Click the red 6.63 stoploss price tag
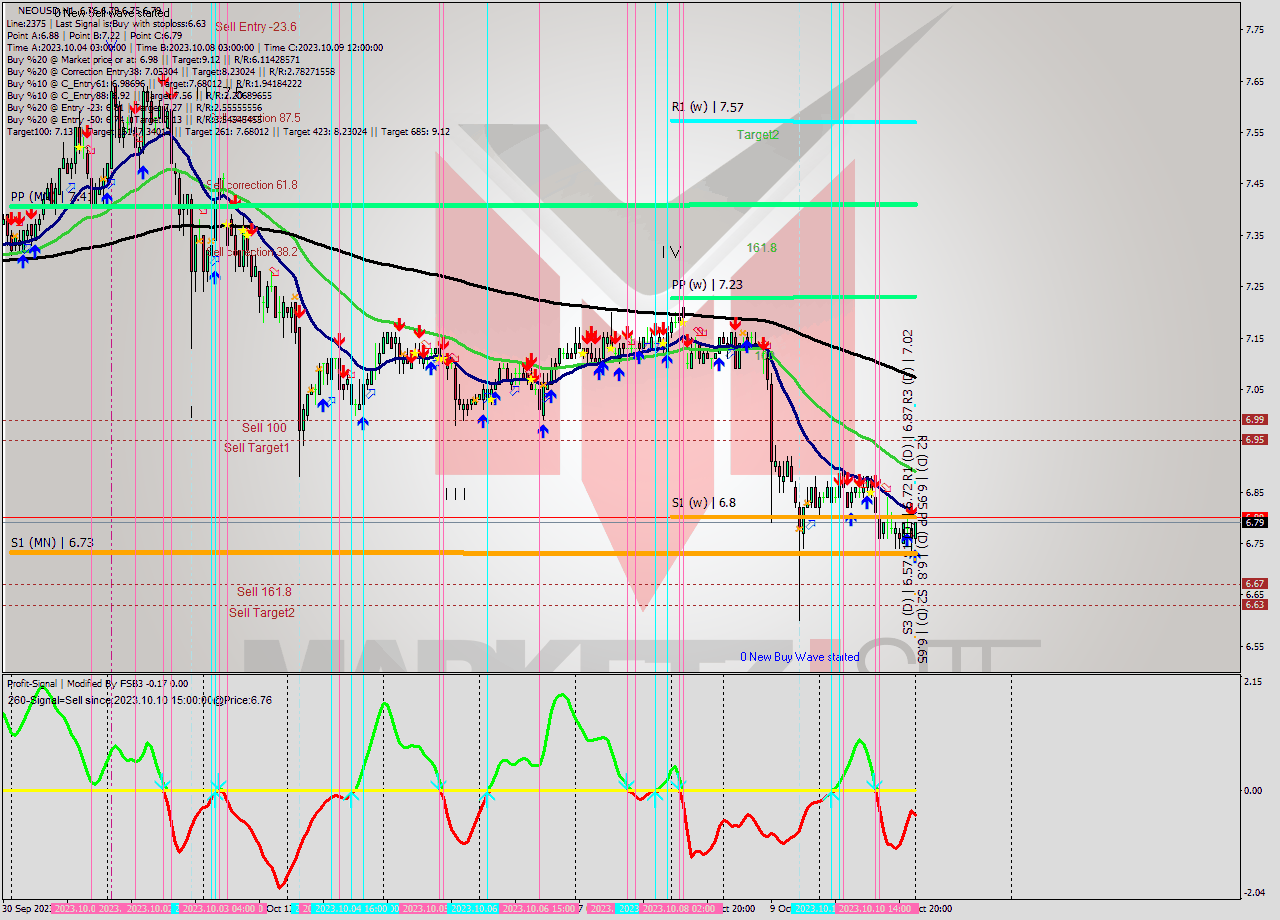Viewport: 1280px width, 920px height. [1255, 604]
